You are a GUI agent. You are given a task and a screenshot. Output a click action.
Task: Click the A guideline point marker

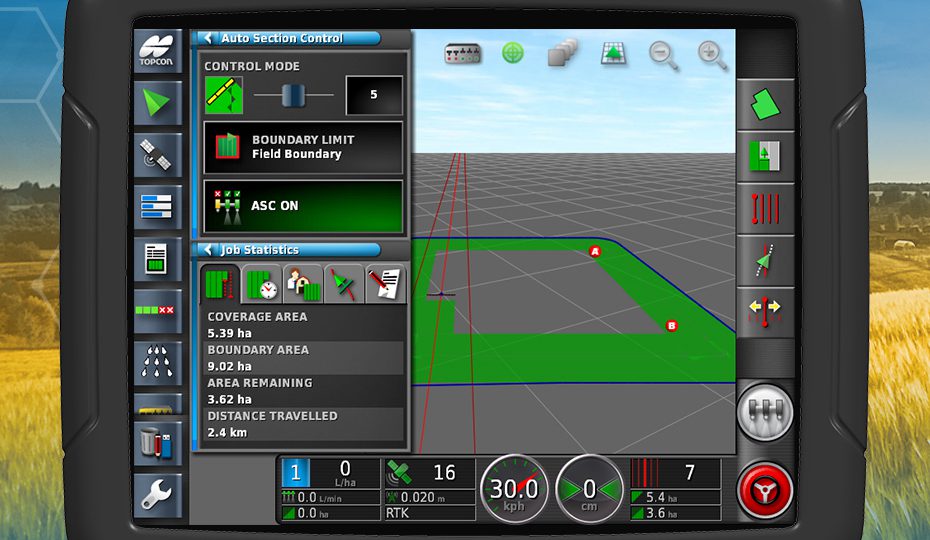(x=595, y=252)
